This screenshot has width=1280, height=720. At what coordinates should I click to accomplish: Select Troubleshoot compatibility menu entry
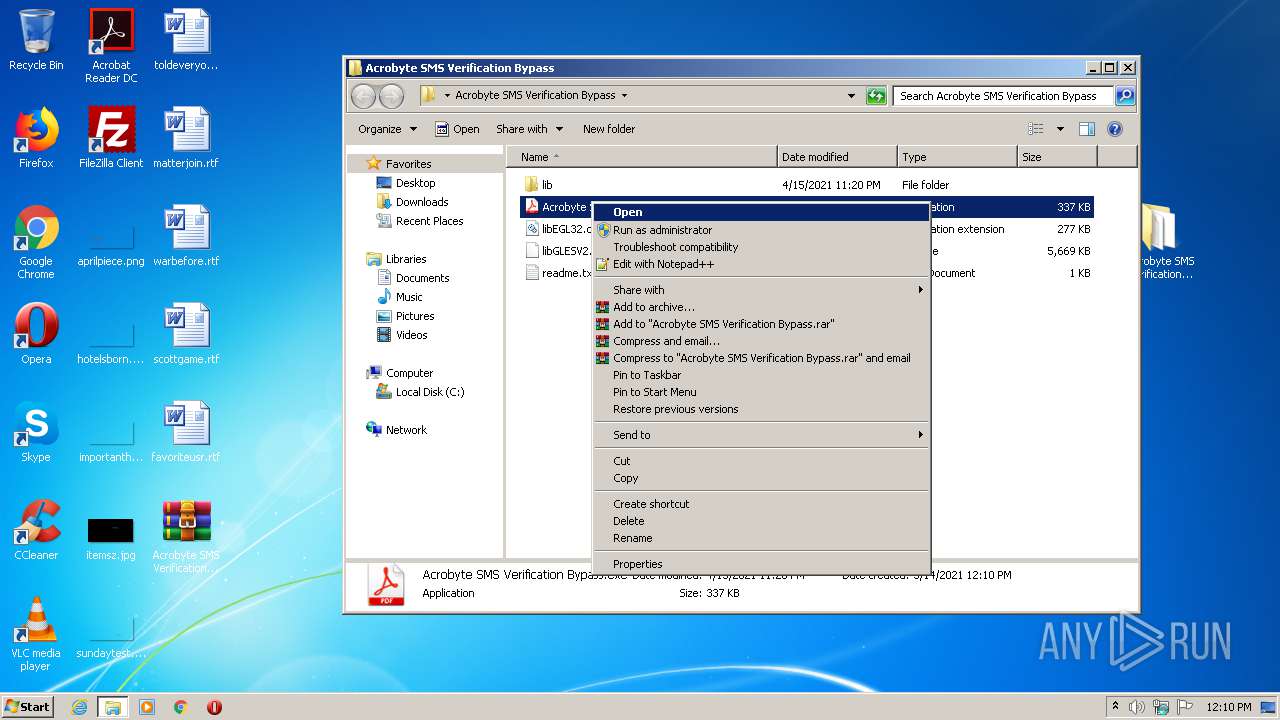click(761, 247)
